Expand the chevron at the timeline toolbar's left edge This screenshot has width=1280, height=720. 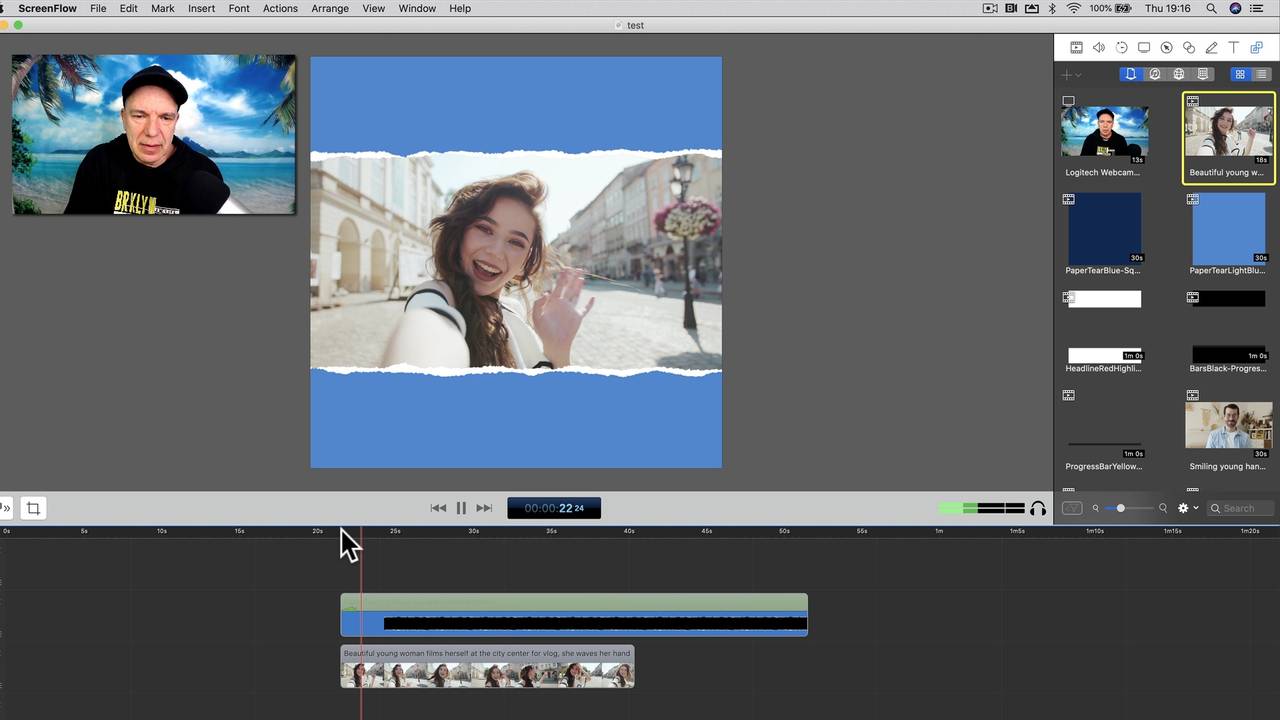[7, 508]
